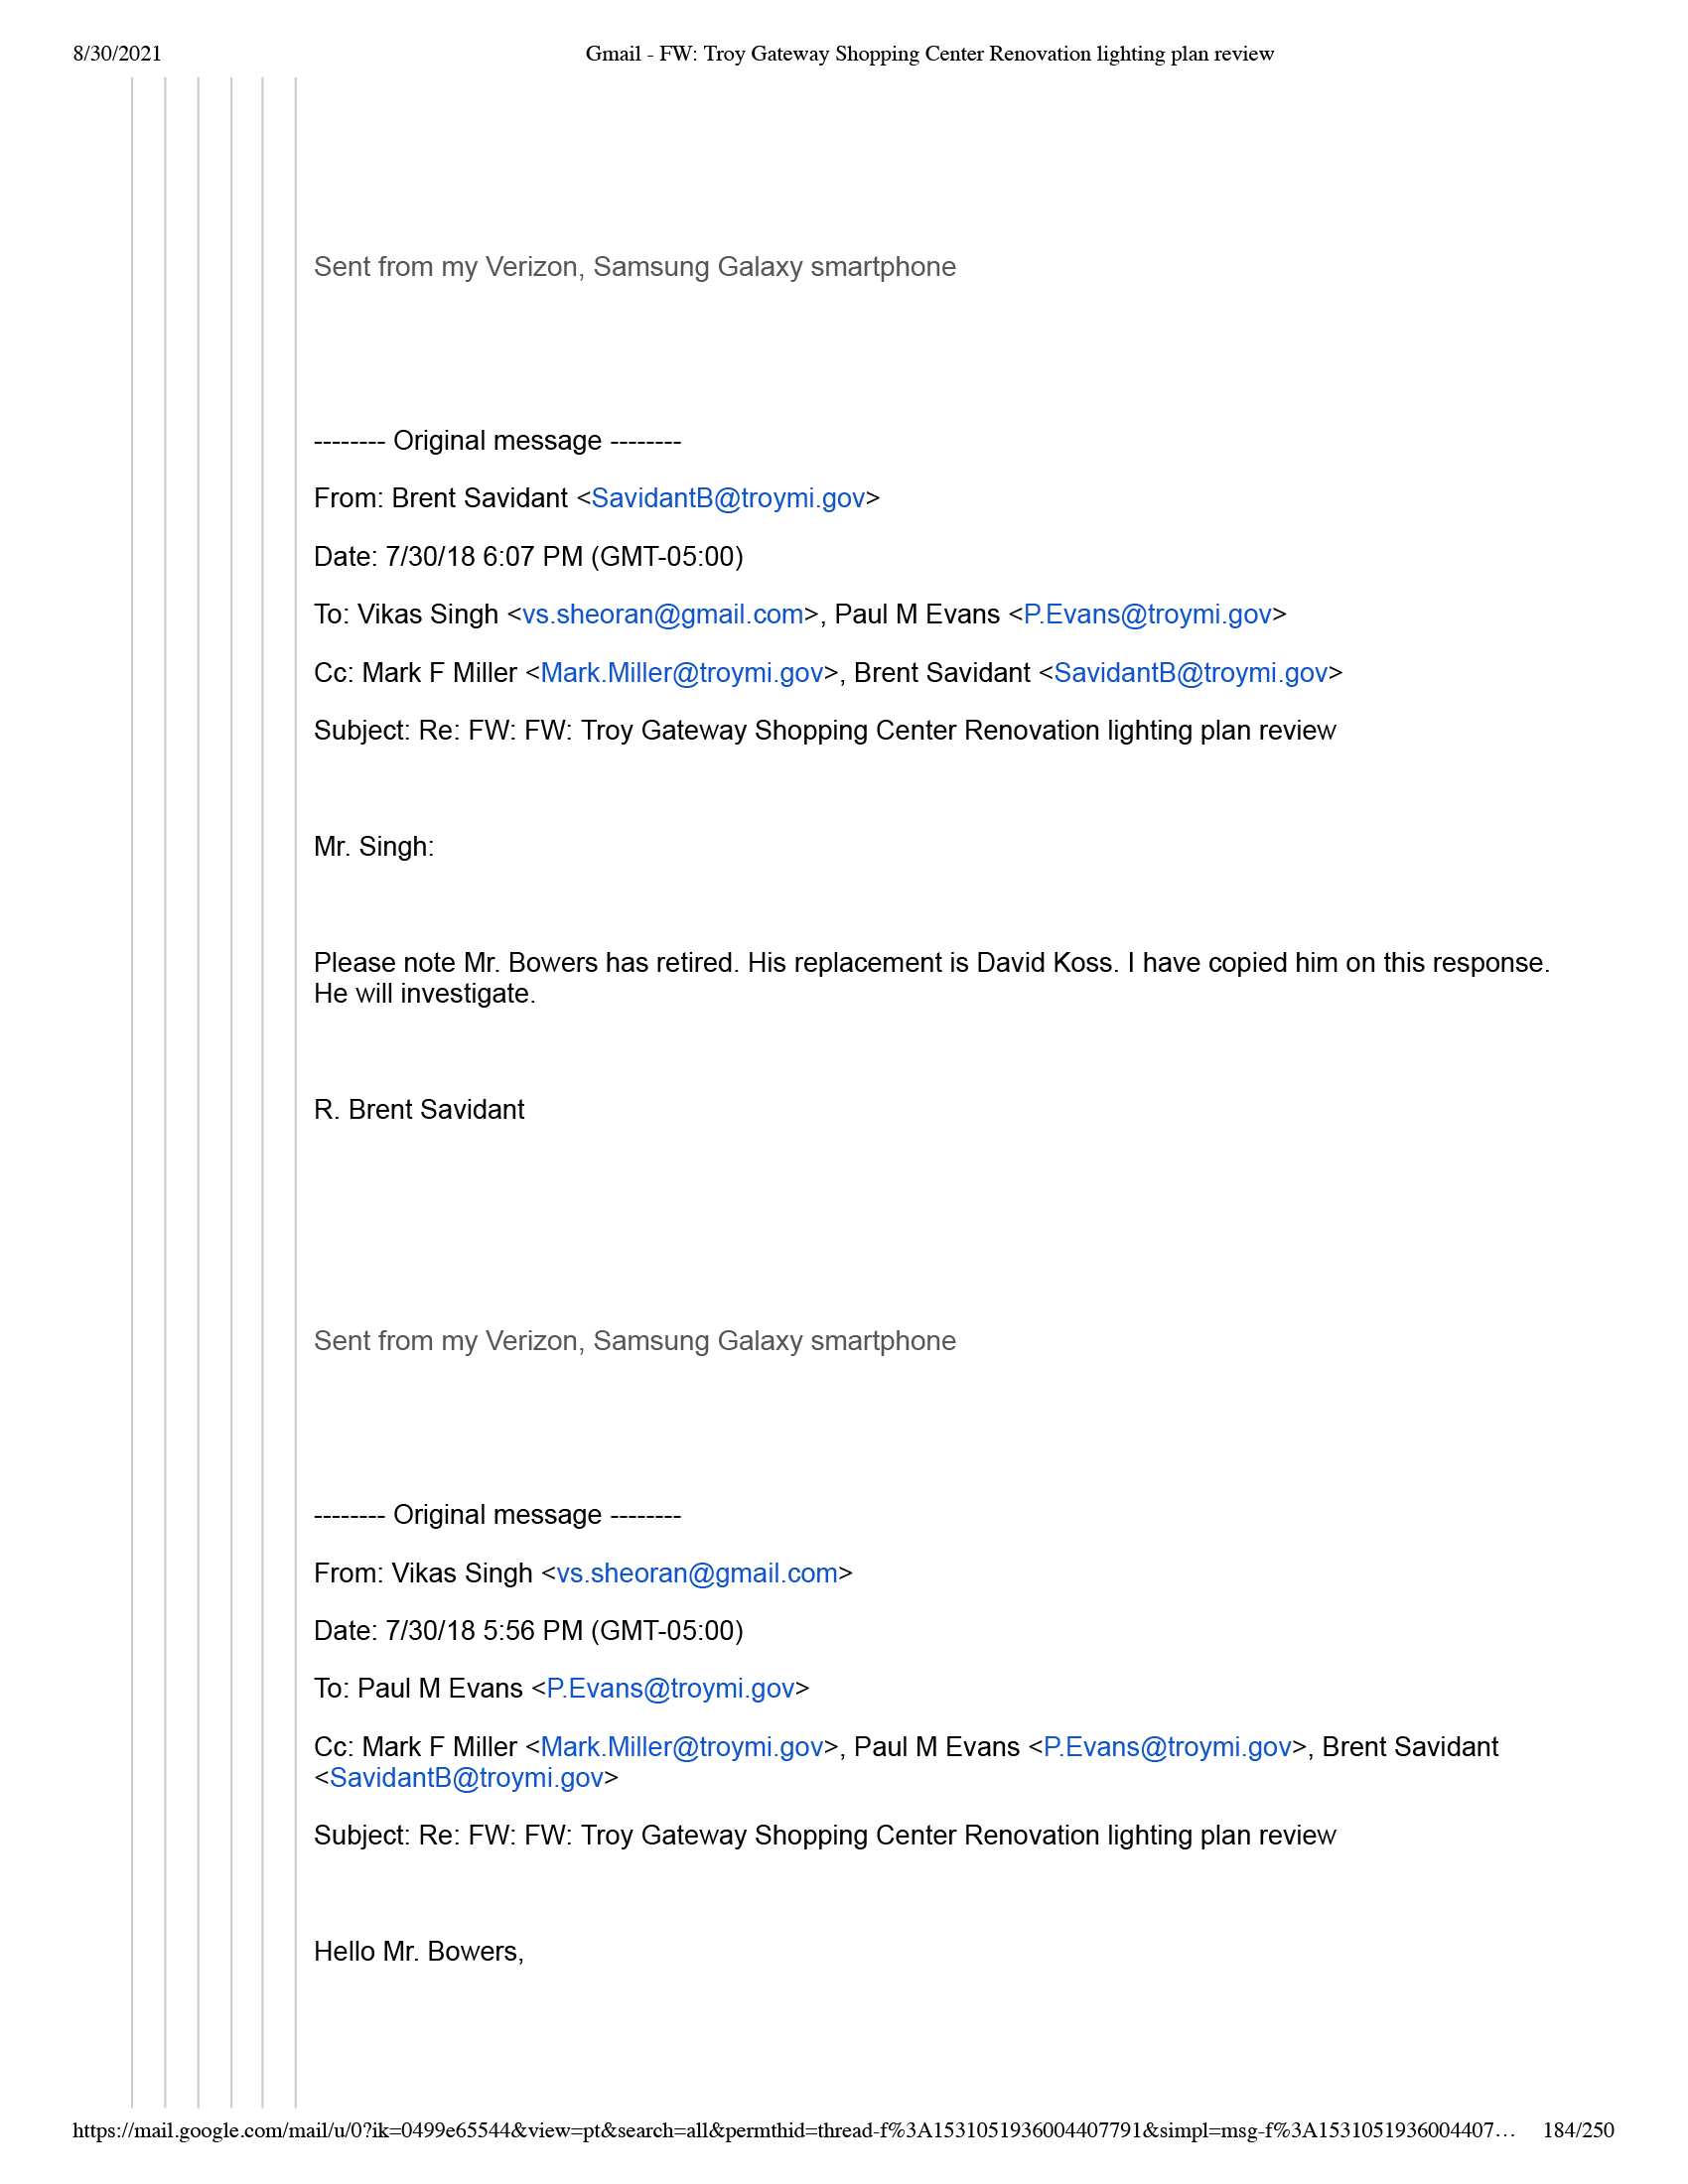Click the Mark.Miller@troymi.gov link in the 5:56 PM message Cc line
The width and height of the screenshot is (1688, 2184).
[x=681, y=1747]
